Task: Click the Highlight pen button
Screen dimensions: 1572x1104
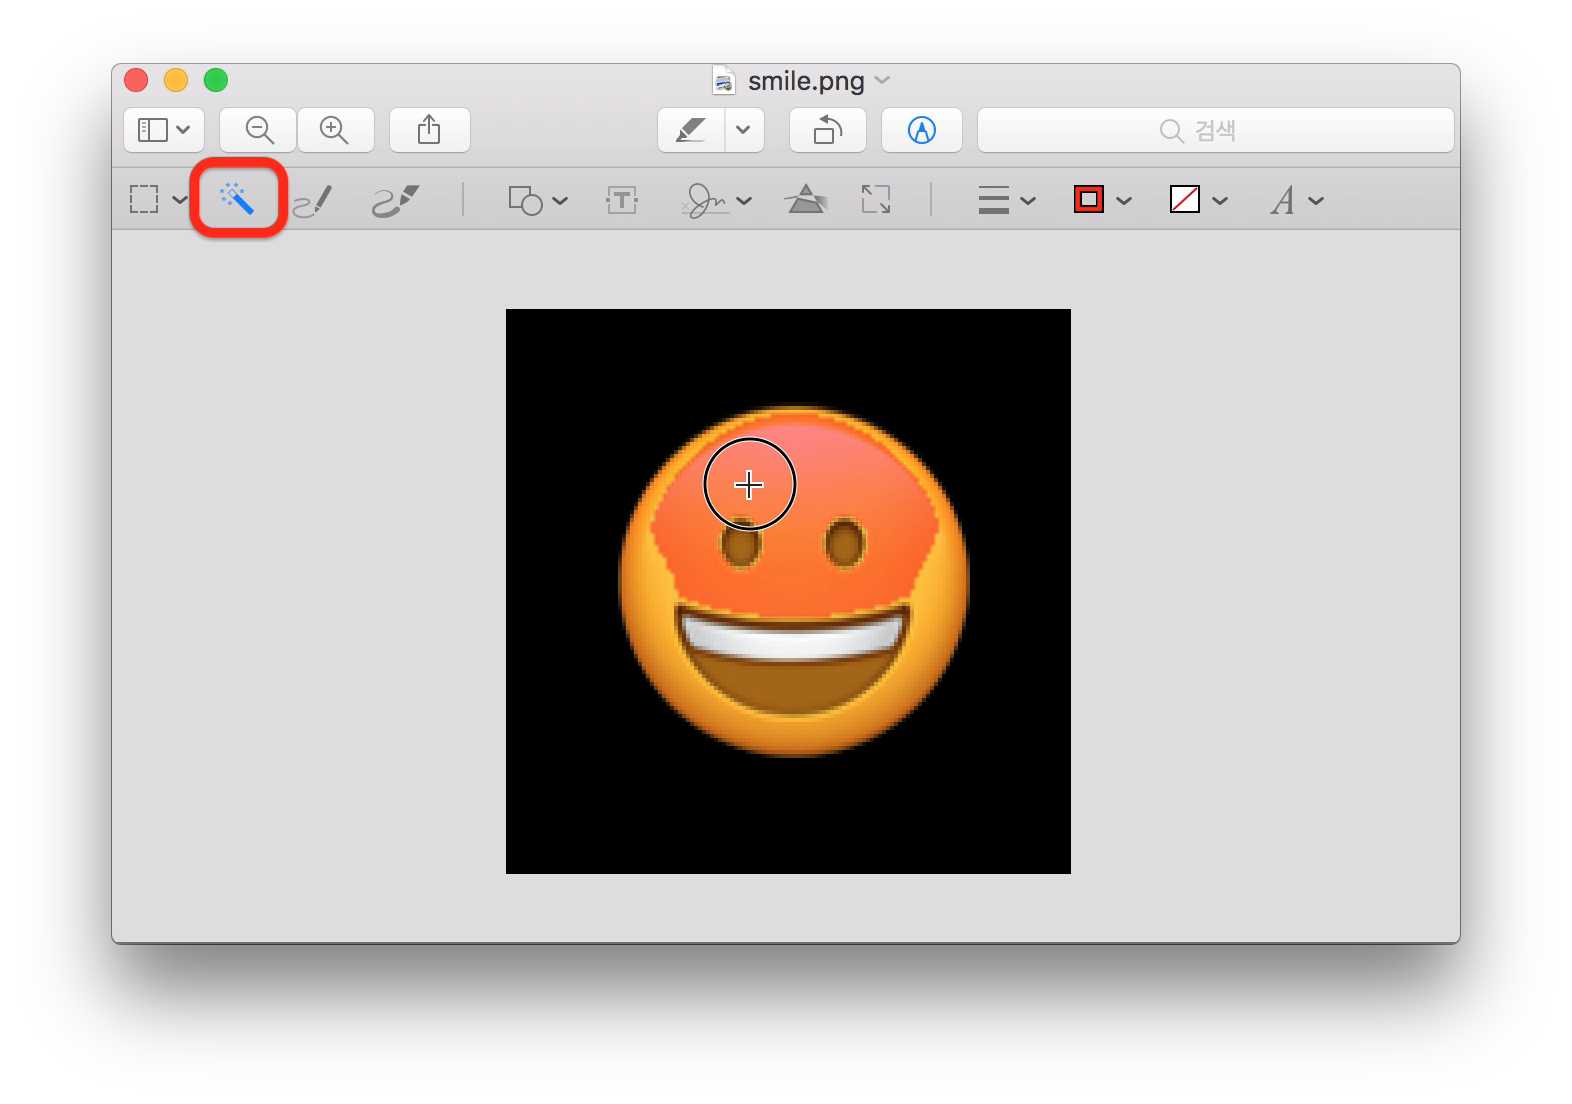Action: [691, 130]
